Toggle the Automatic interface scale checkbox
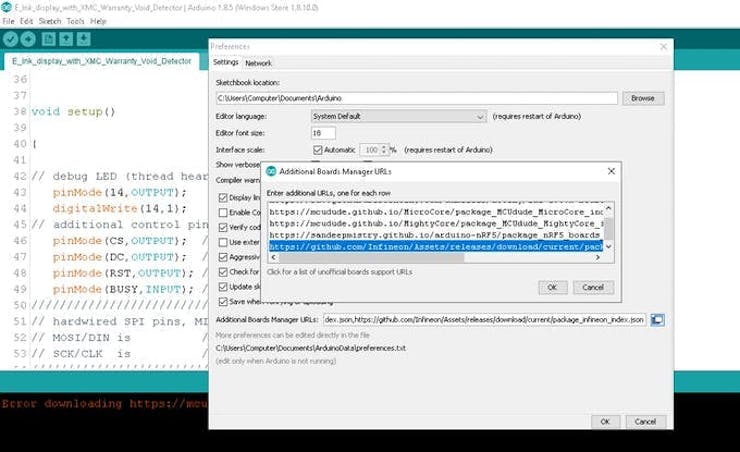Screen dimensions: 740x452 [x=318, y=150]
